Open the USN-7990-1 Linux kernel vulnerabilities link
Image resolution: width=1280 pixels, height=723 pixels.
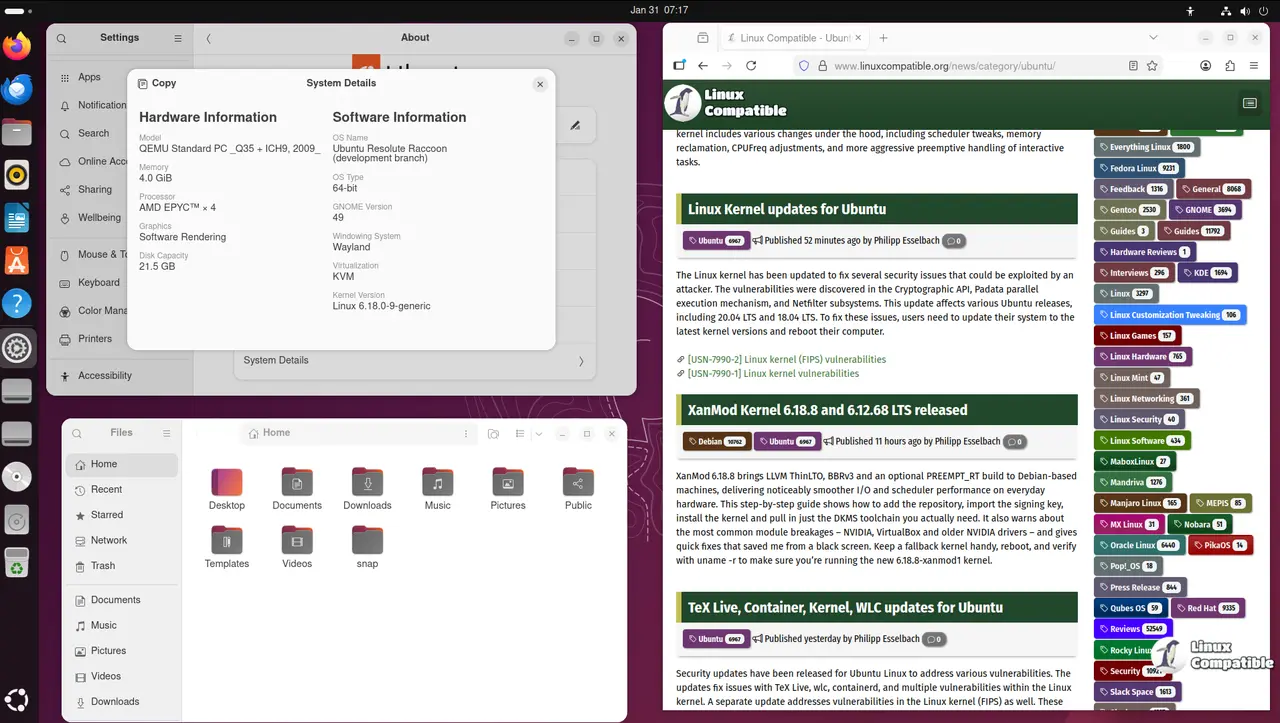(x=773, y=374)
